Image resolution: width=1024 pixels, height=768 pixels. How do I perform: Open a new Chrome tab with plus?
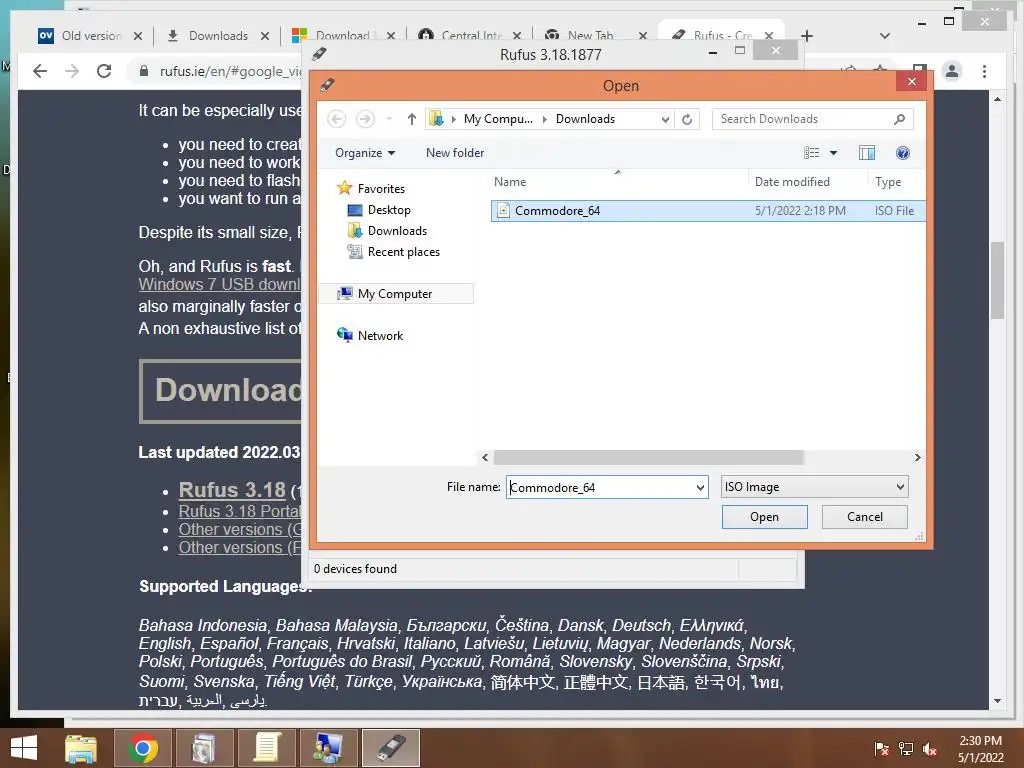coord(807,36)
